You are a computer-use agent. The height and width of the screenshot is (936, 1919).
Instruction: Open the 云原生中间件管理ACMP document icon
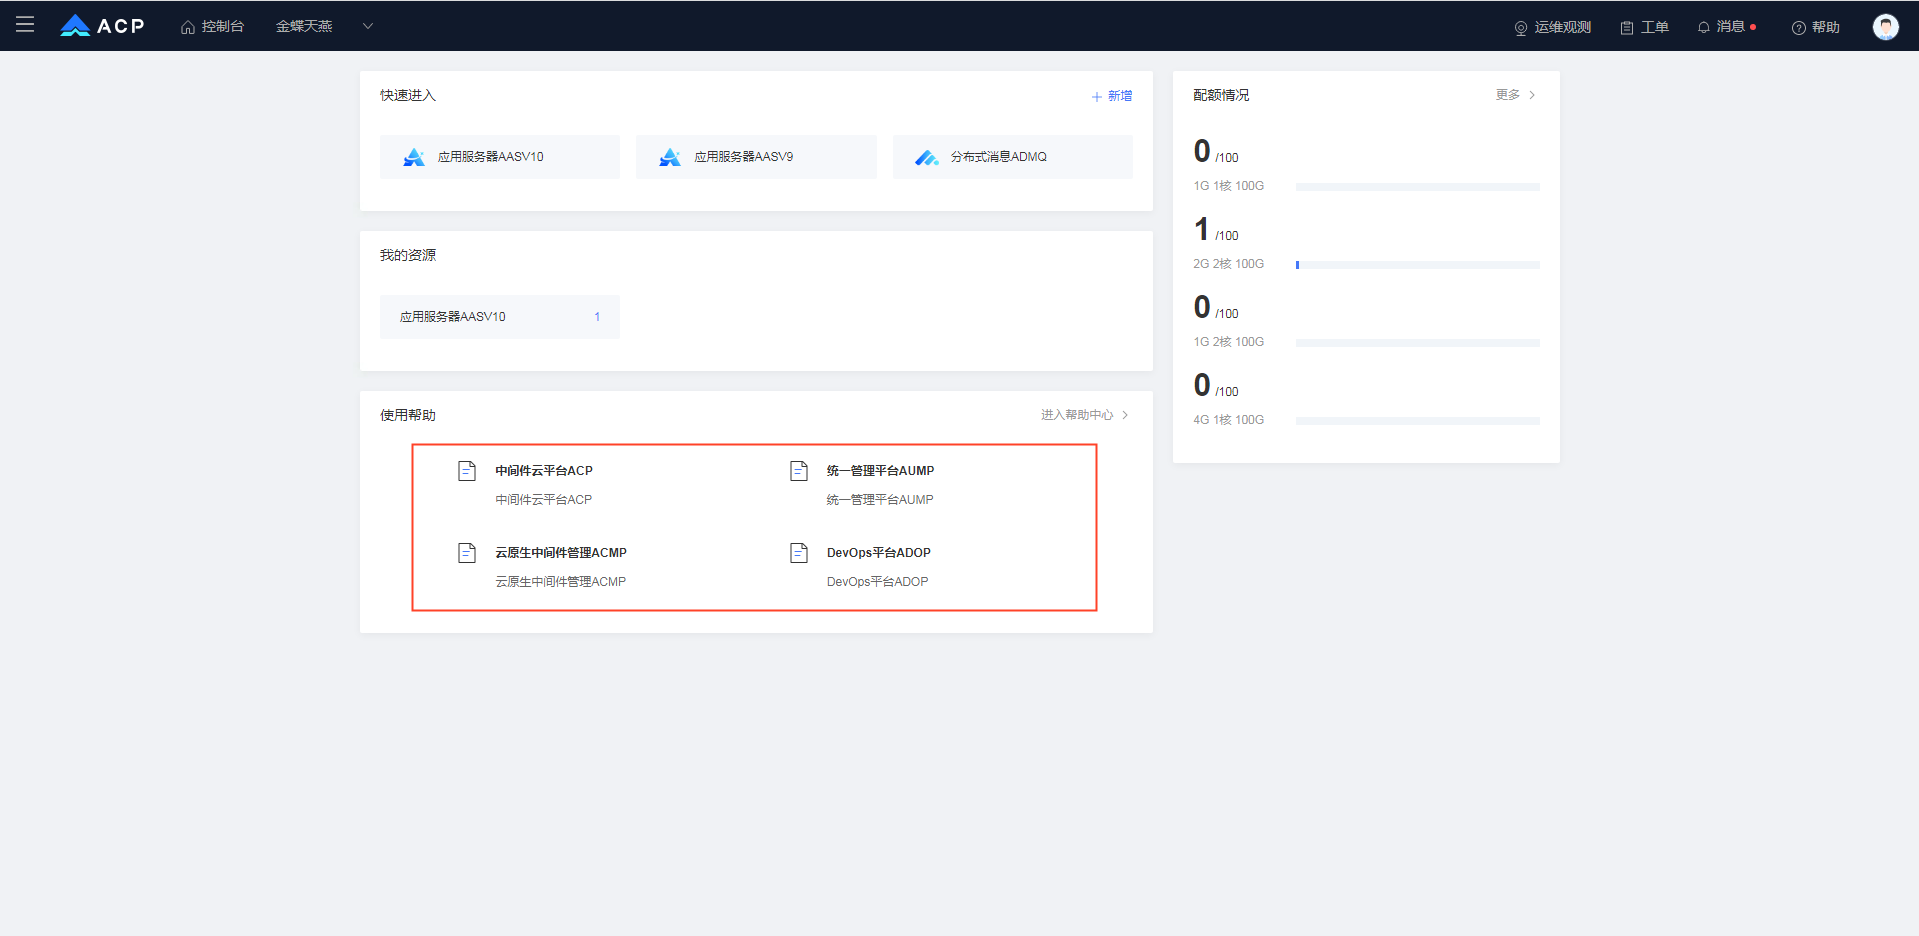point(467,553)
